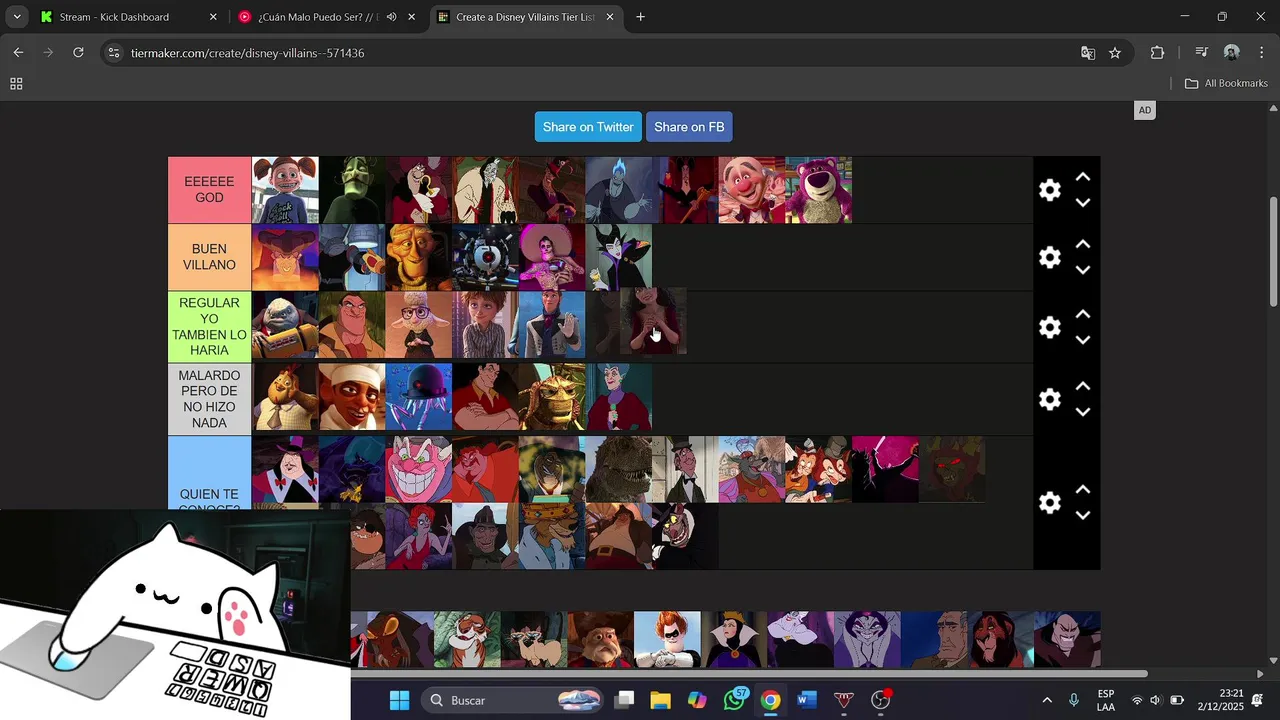Image resolution: width=1280 pixels, height=720 pixels.
Task: Open a new browser tab
Action: (x=640, y=17)
